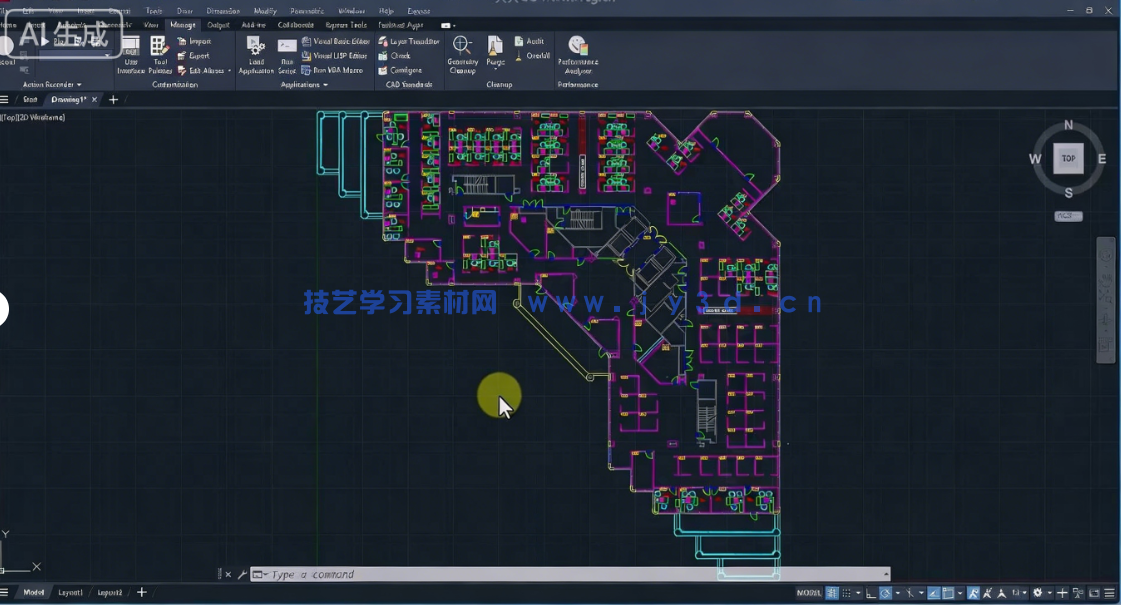Toggle Snap Mode in the status bar
The height and width of the screenshot is (605, 1121).
click(847, 592)
